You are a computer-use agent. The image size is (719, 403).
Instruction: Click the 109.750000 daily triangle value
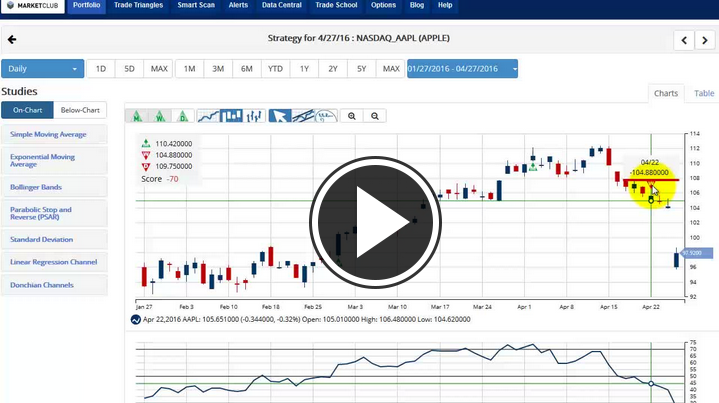(174, 166)
